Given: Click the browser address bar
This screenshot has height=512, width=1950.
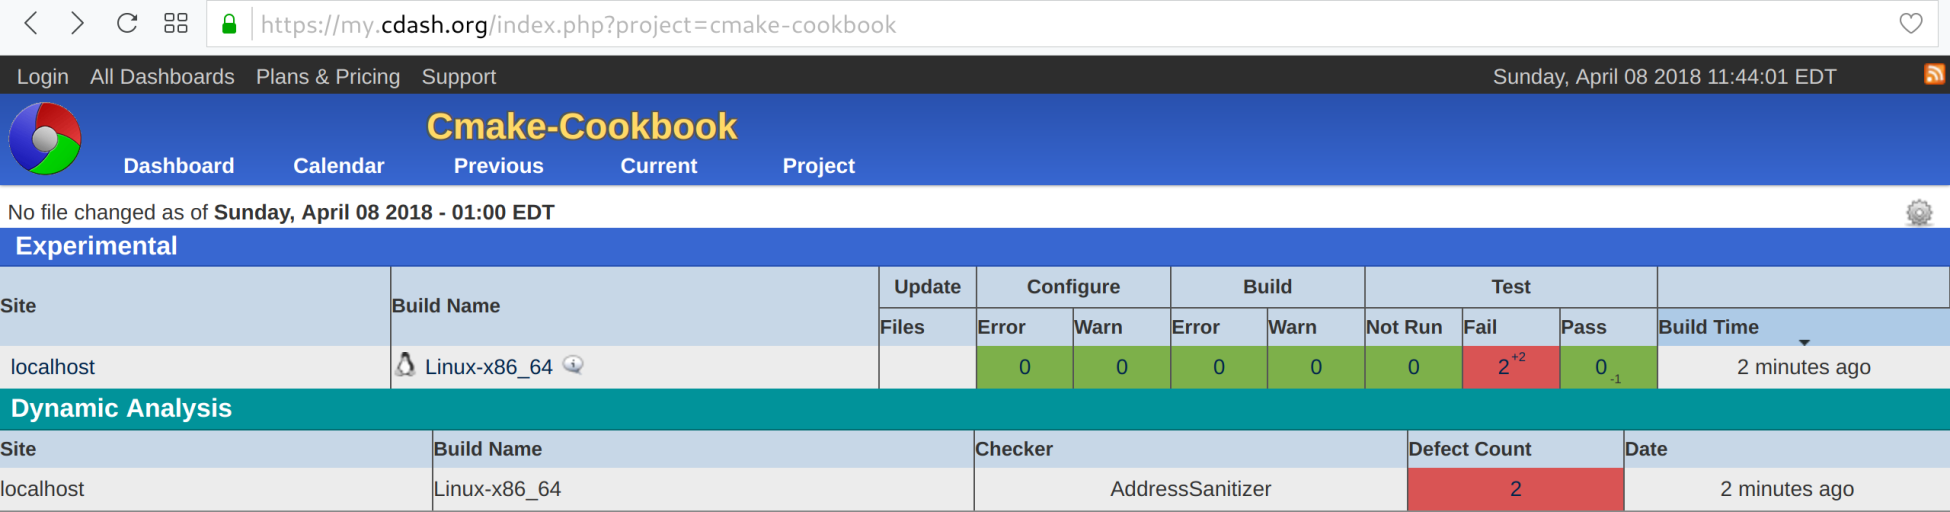Looking at the screenshot, I should [1000, 25].
